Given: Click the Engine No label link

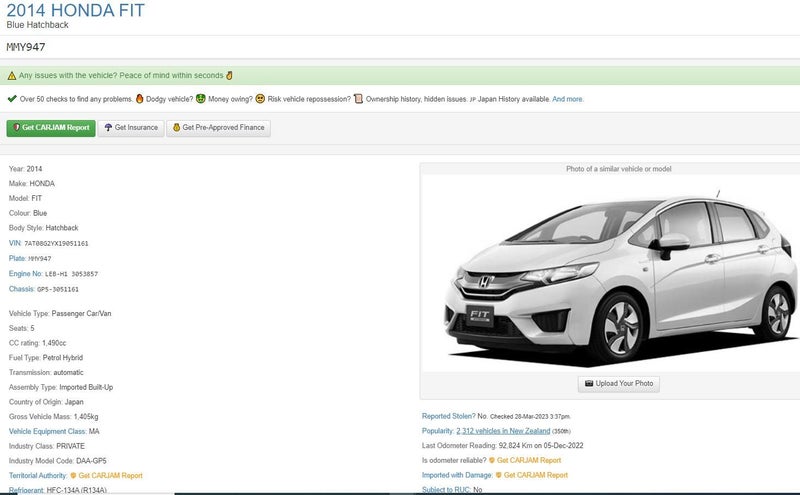Looking at the screenshot, I should click(26, 274).
